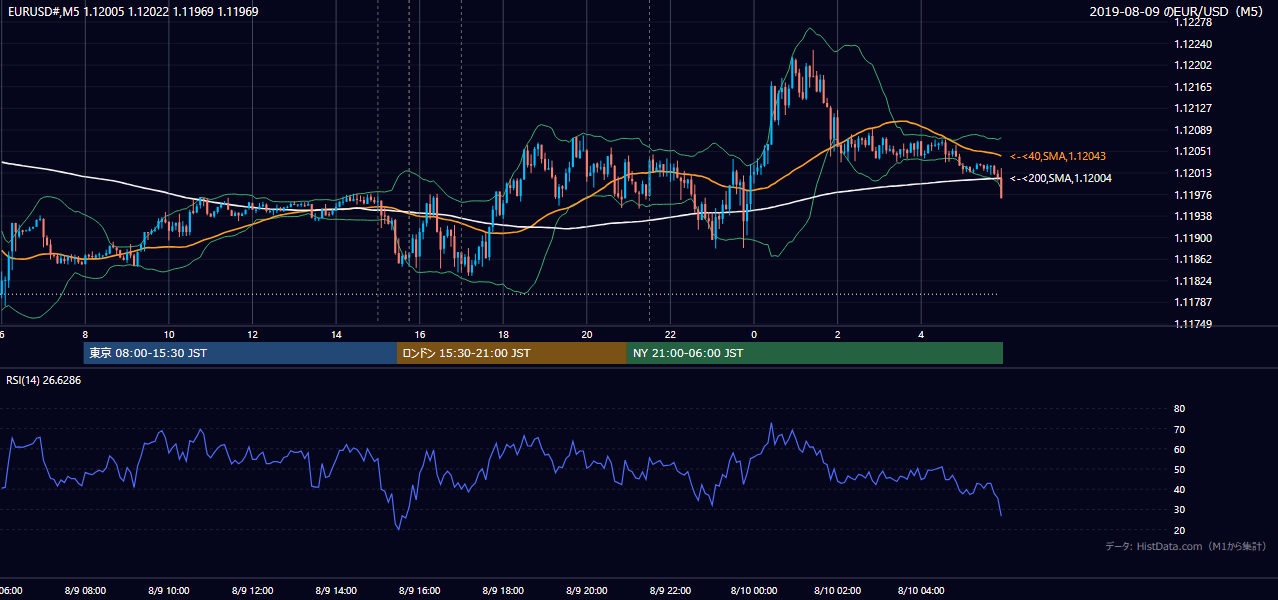Click the 8/9 14:00 date axis label
Viewport: 1278px width, 600px height.
[336, 591]
